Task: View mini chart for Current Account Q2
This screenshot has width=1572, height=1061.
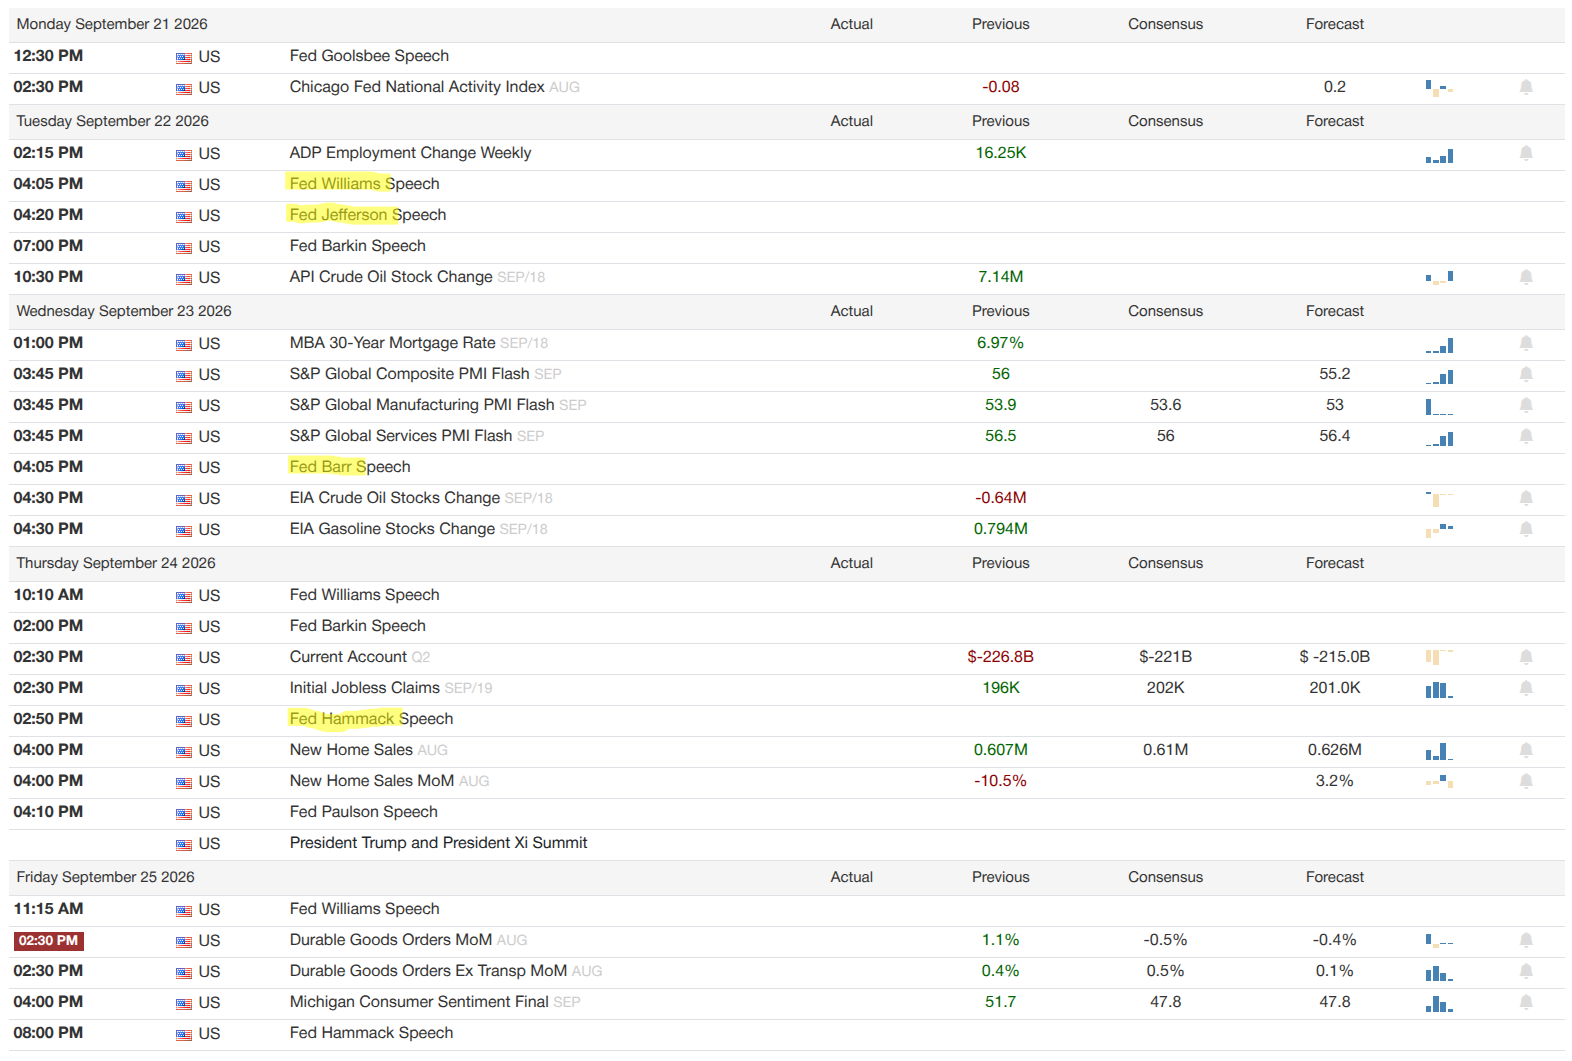Action: tap(1439, 657)
